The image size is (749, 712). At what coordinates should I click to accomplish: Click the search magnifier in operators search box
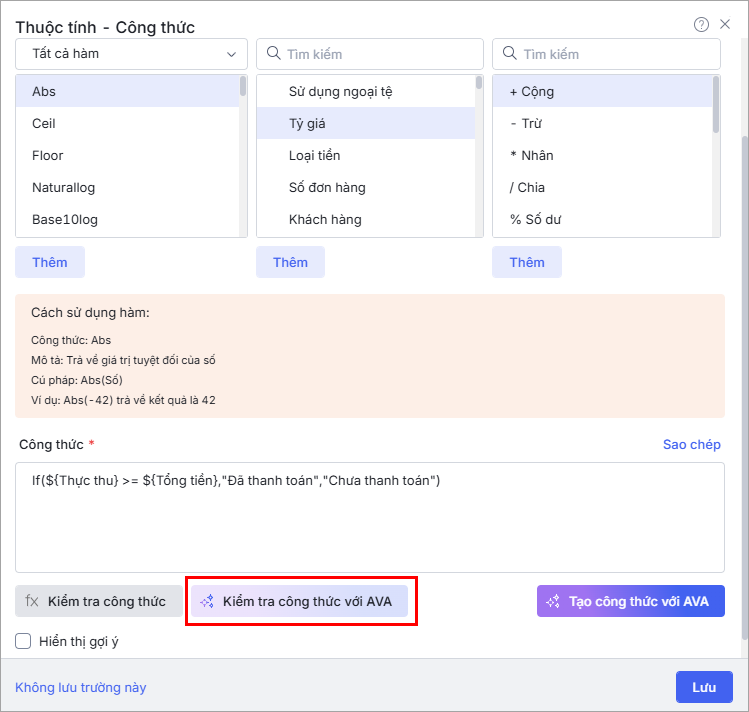coord(510,53)
